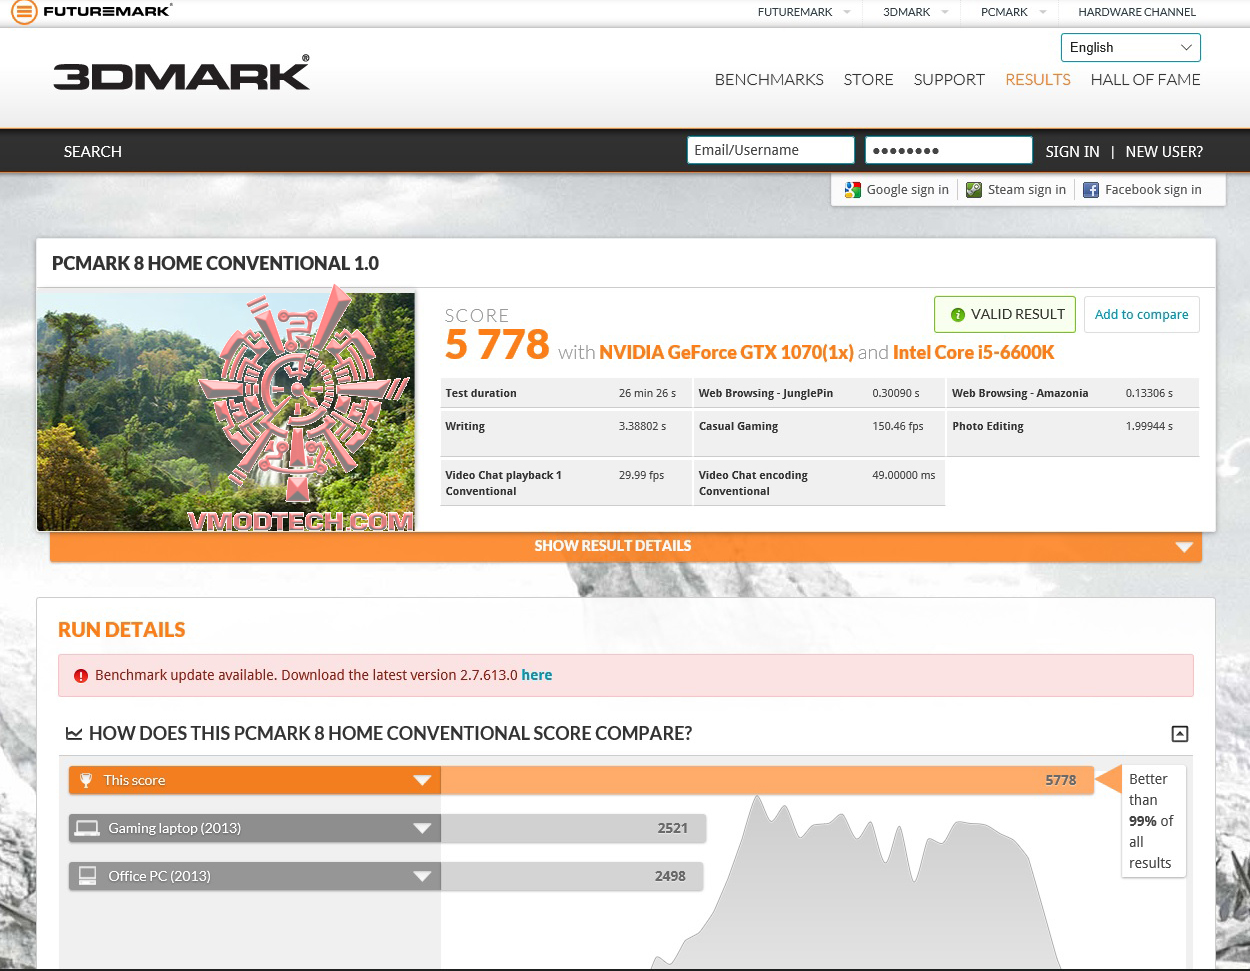Viewport: 1250px width, 971px height.
Task: Click the Steam sign in icon
Action: (974, 190)
